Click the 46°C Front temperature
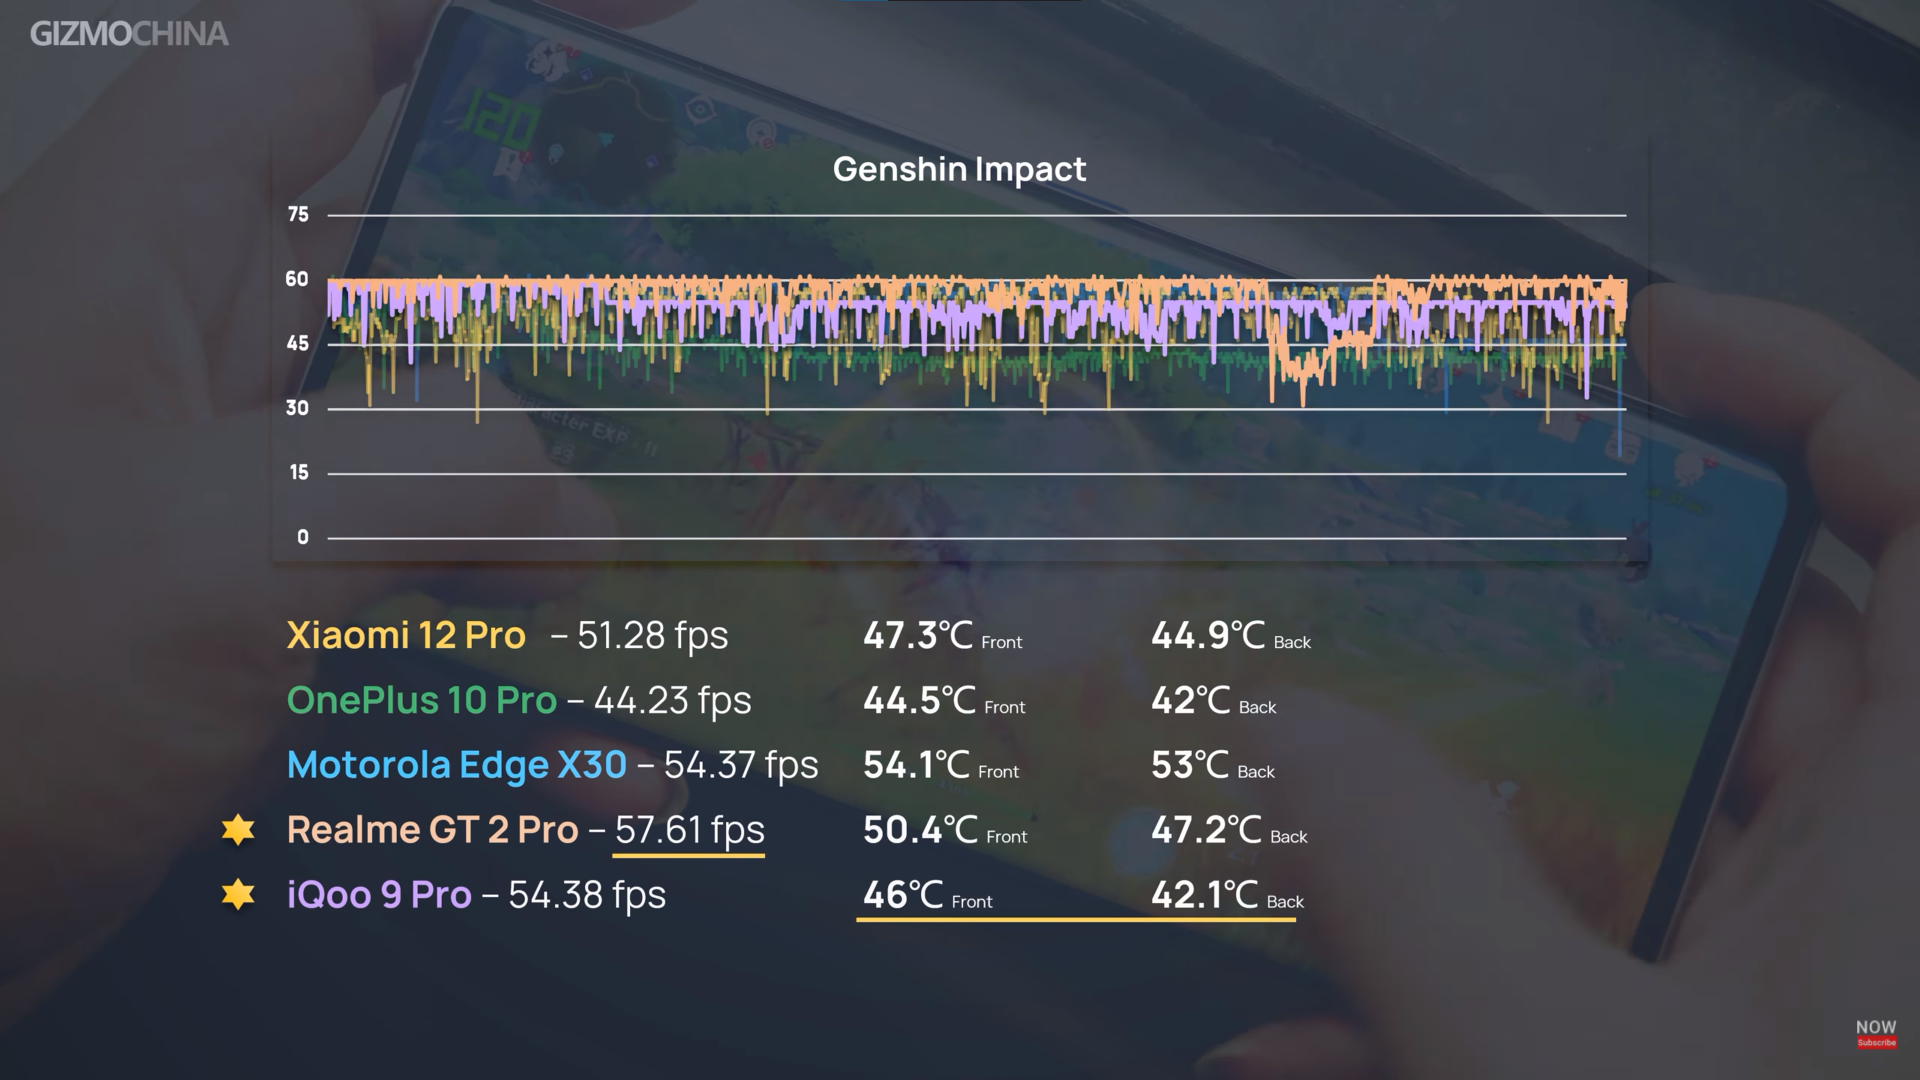 (927, 895)
